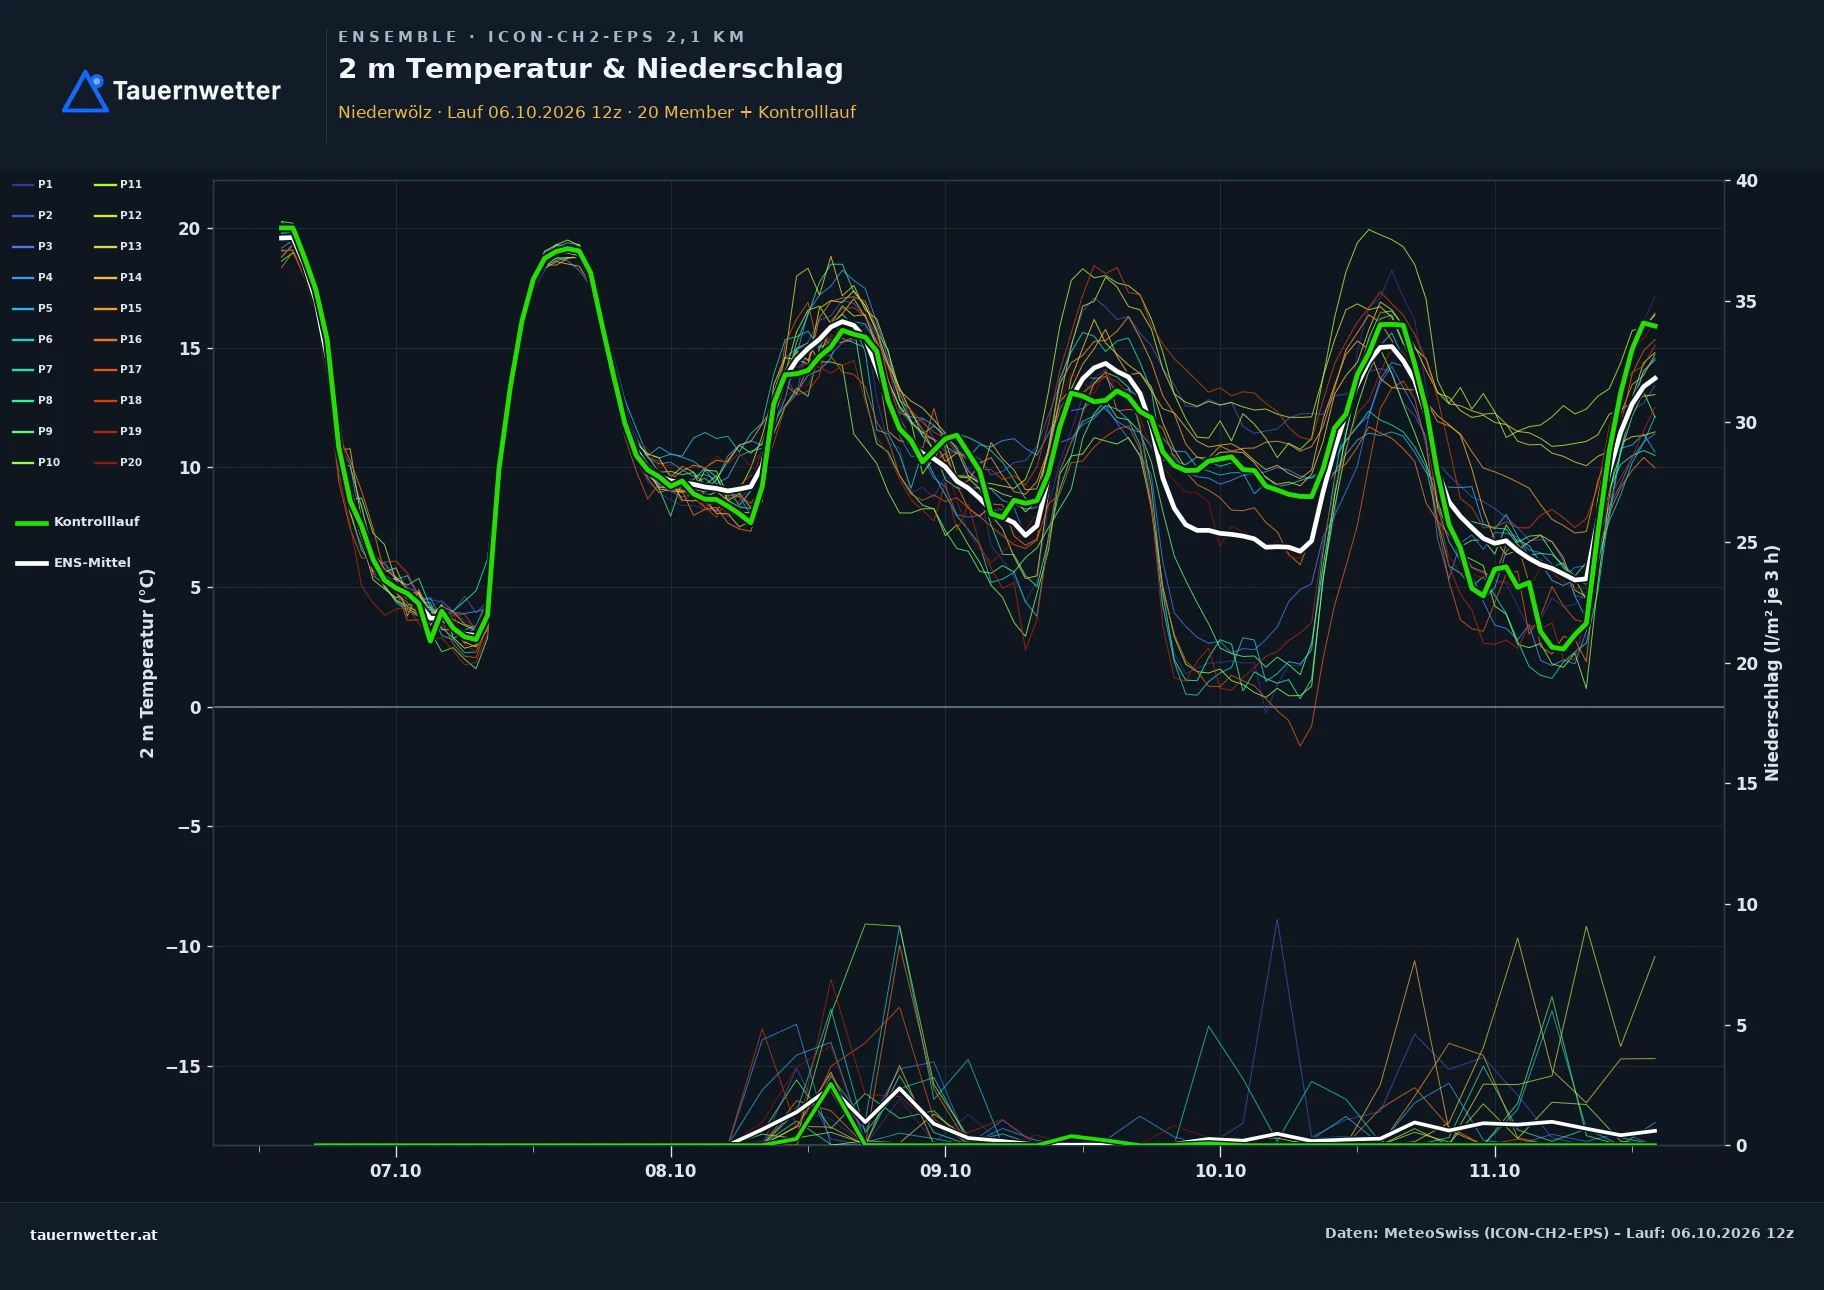Click the 'Niederschlag (l/m² je 3 h)' axis title
Viewport: 1824px width, 1290px height.
pos(1772,663)
